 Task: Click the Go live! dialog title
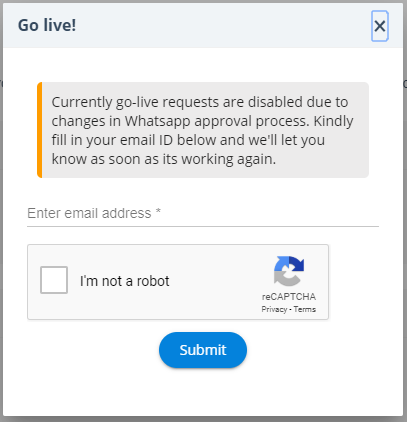pos(47,25)
